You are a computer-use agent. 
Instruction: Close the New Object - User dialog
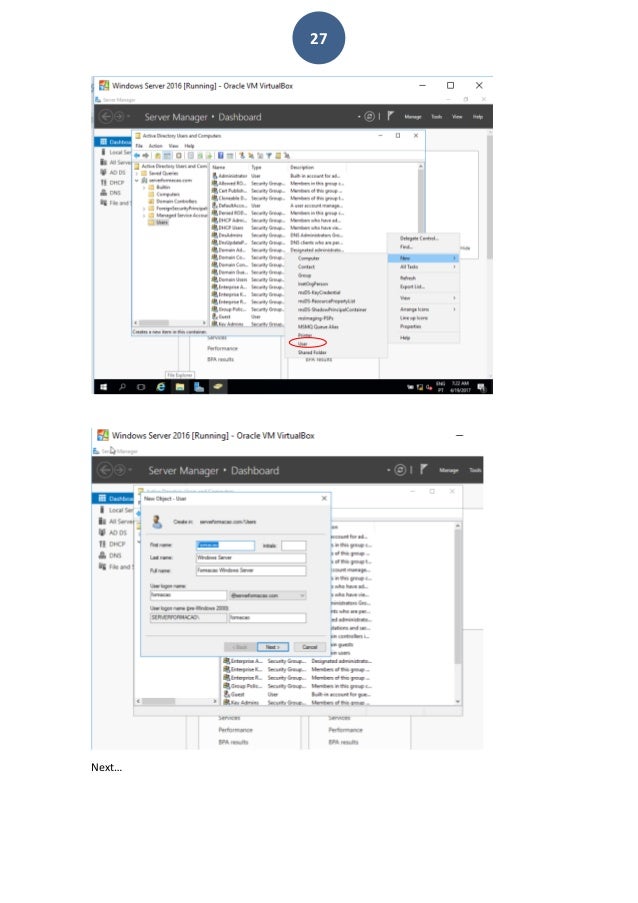pyautogui.click(x=324, y=498)
